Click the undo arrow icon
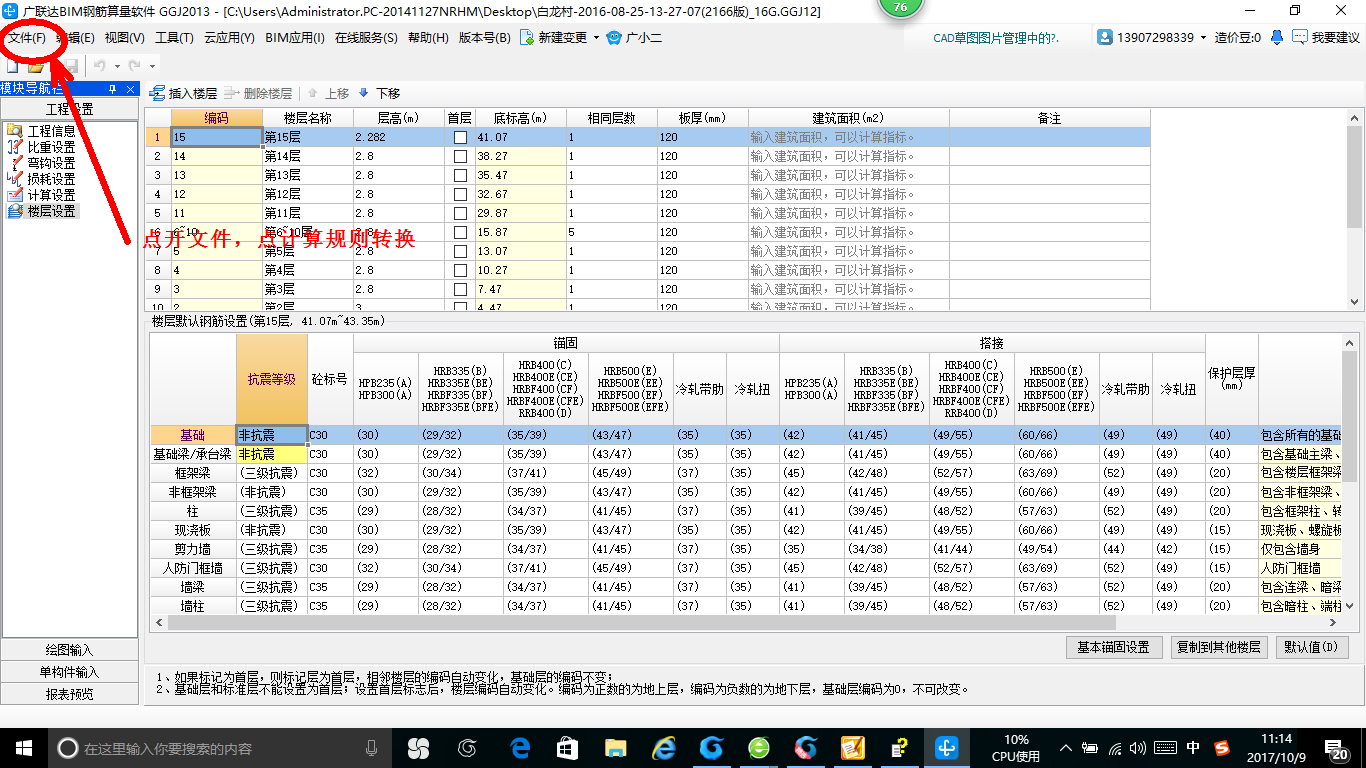Image resolution: width=1366 pixels, height=768 pixels. click(x=100, y=66)
